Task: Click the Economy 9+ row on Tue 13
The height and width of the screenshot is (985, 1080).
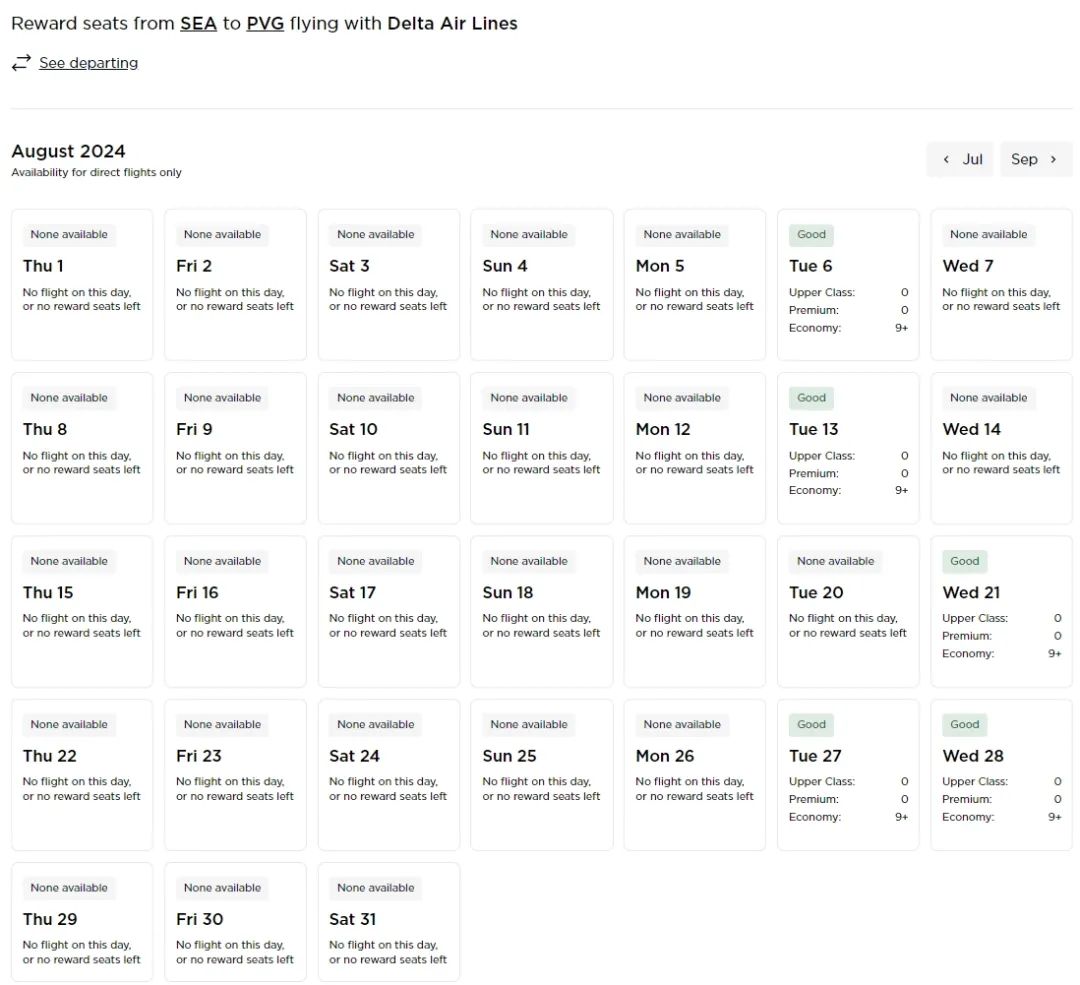Action: [x=847, y=491]
